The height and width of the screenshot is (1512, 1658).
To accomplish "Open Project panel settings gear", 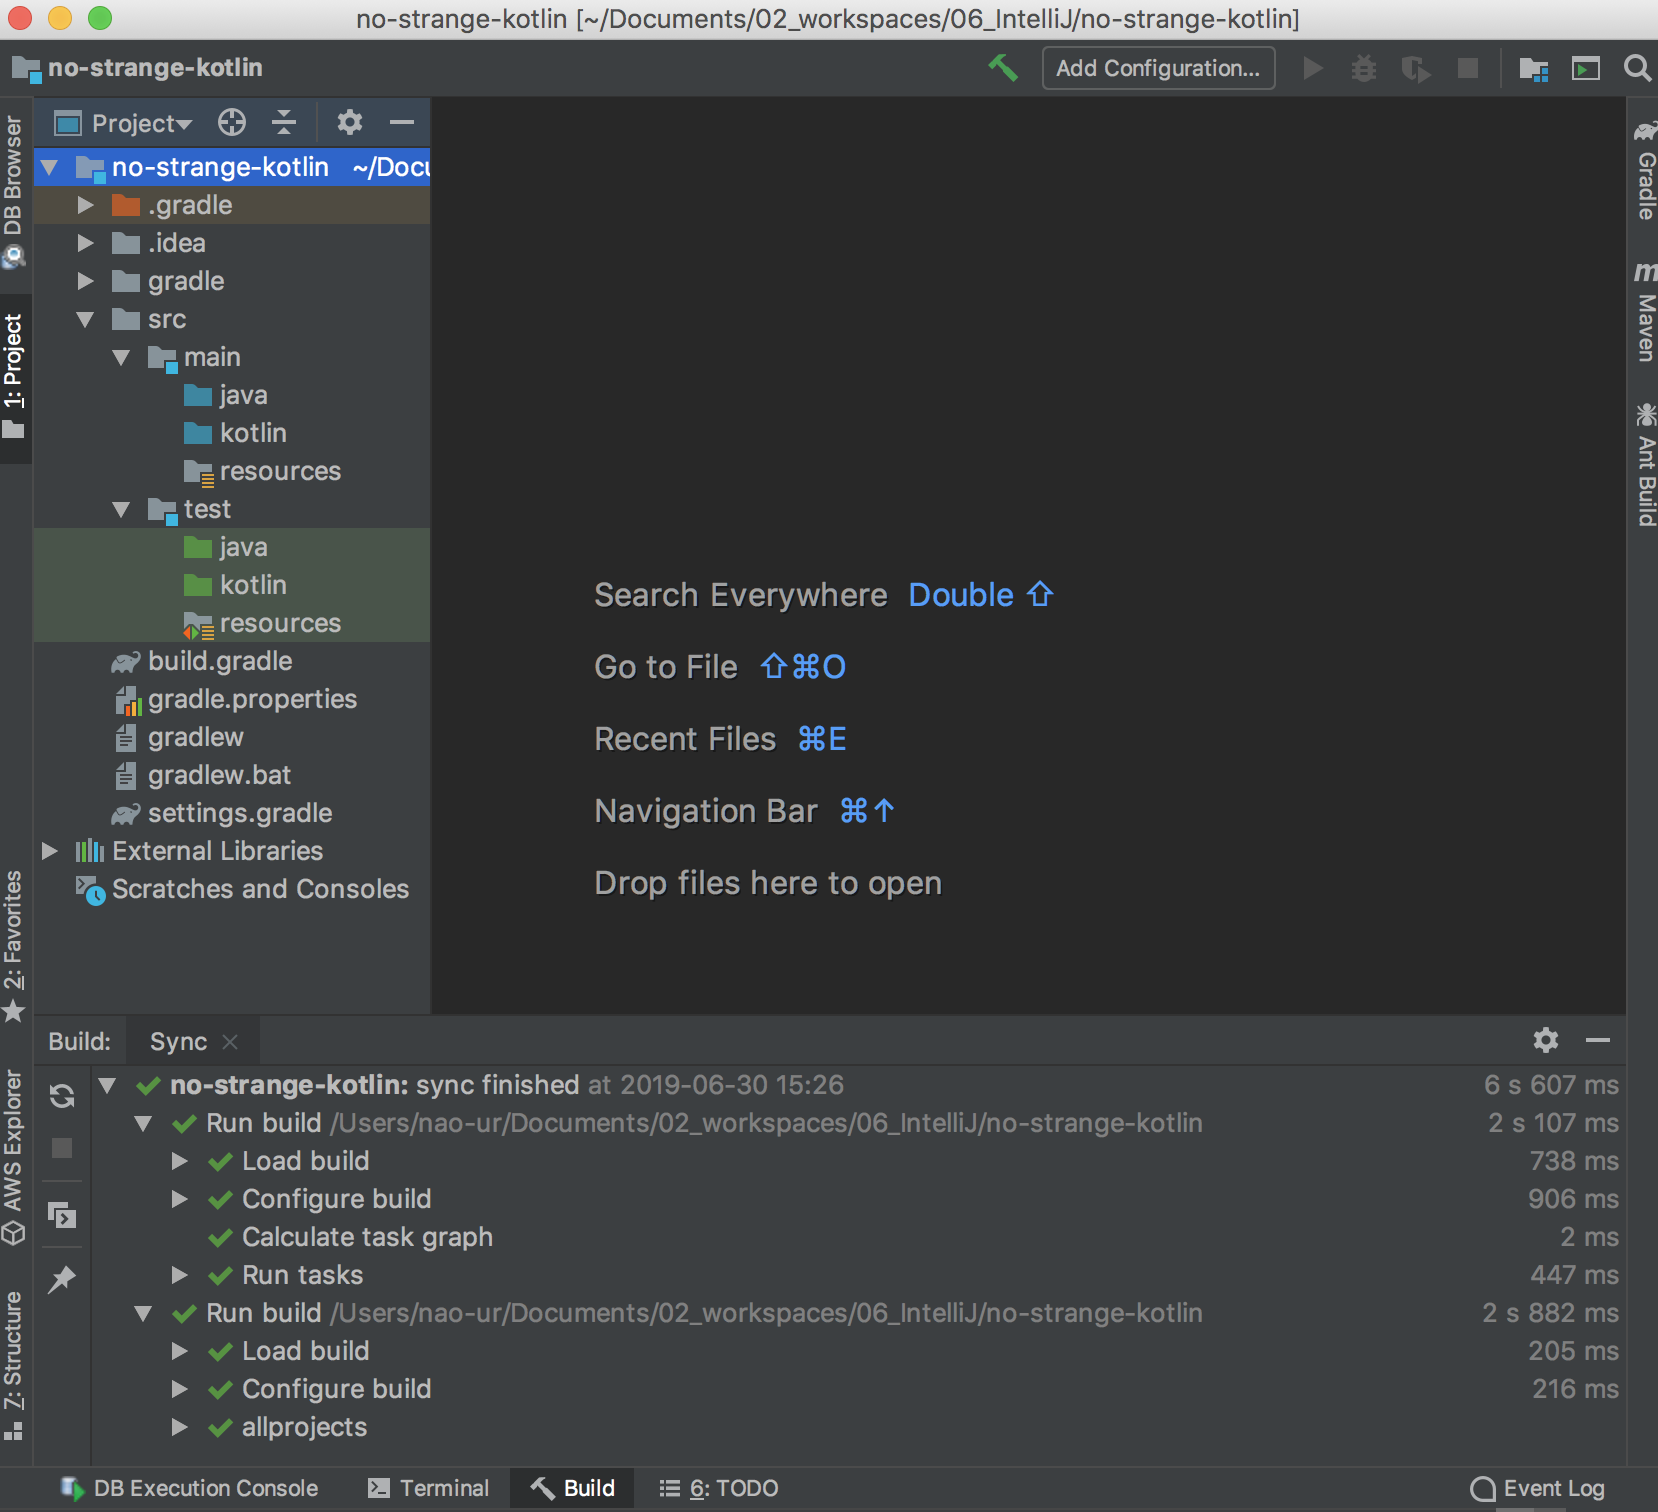I will 349,122.
